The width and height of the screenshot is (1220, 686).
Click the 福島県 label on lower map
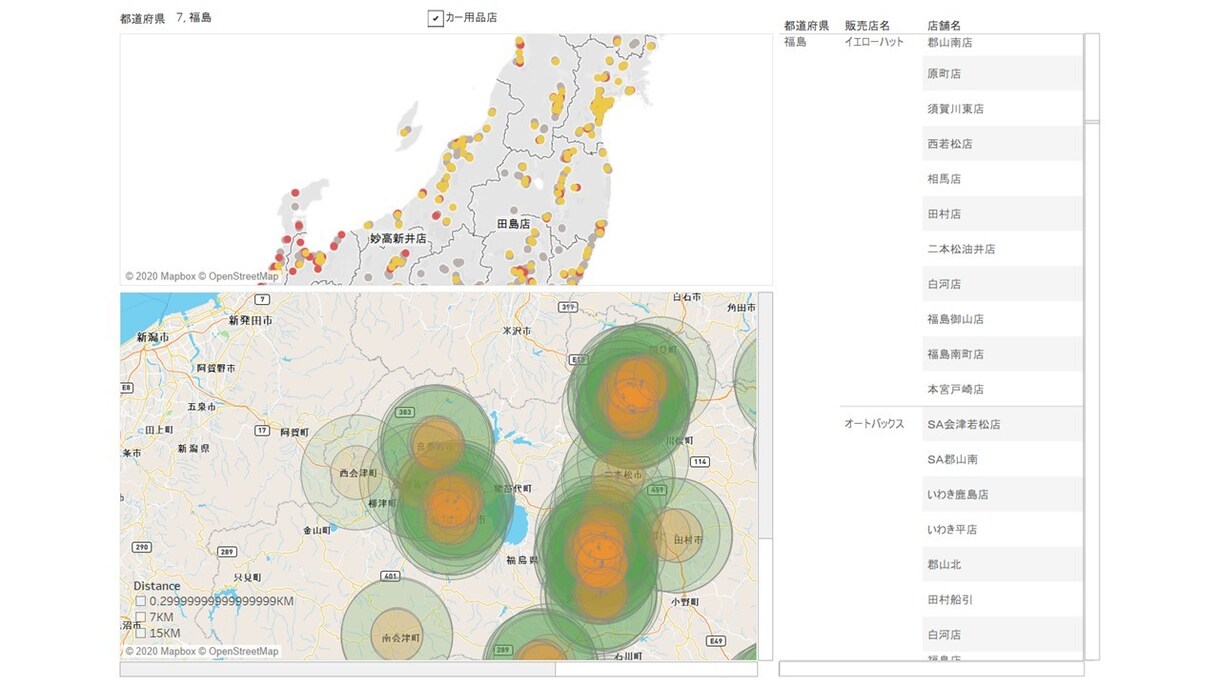[523, 560]
